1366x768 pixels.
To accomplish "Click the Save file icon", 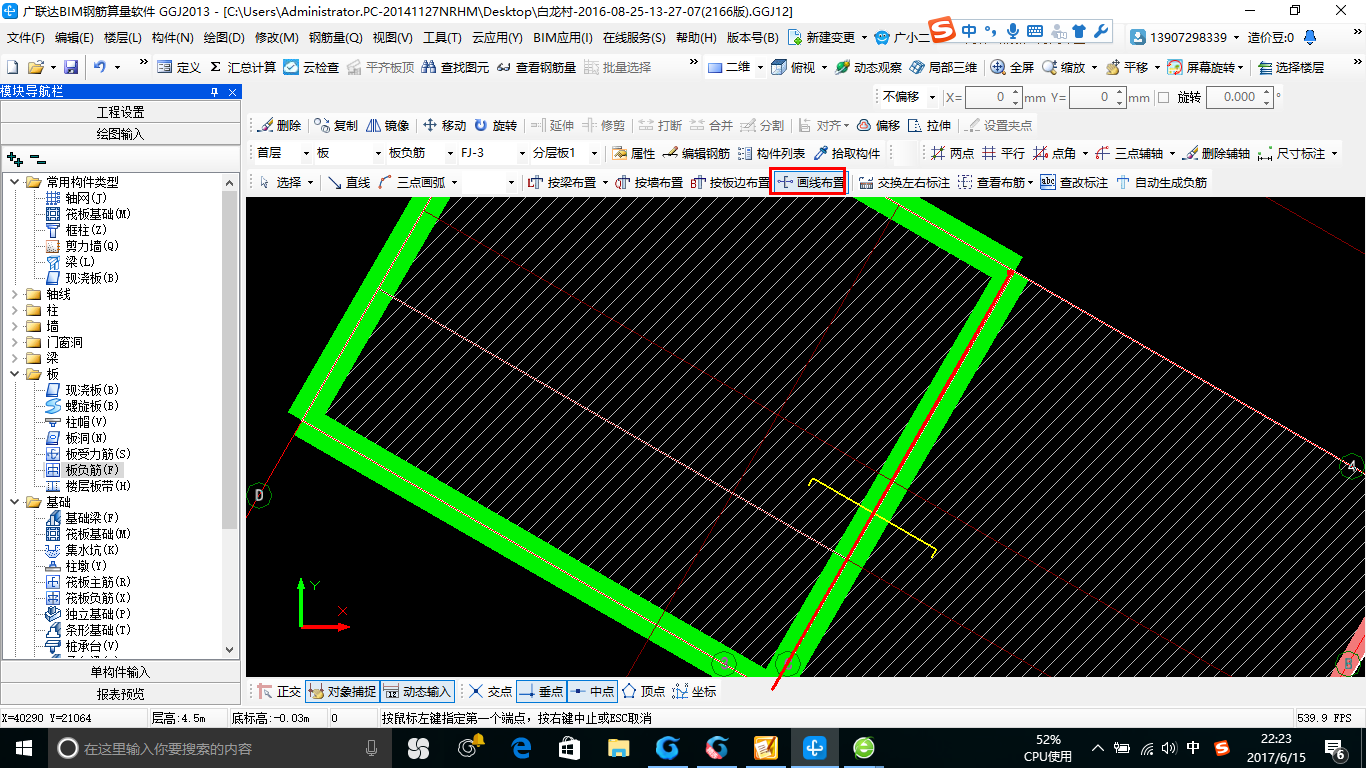I will pos(71,67).
